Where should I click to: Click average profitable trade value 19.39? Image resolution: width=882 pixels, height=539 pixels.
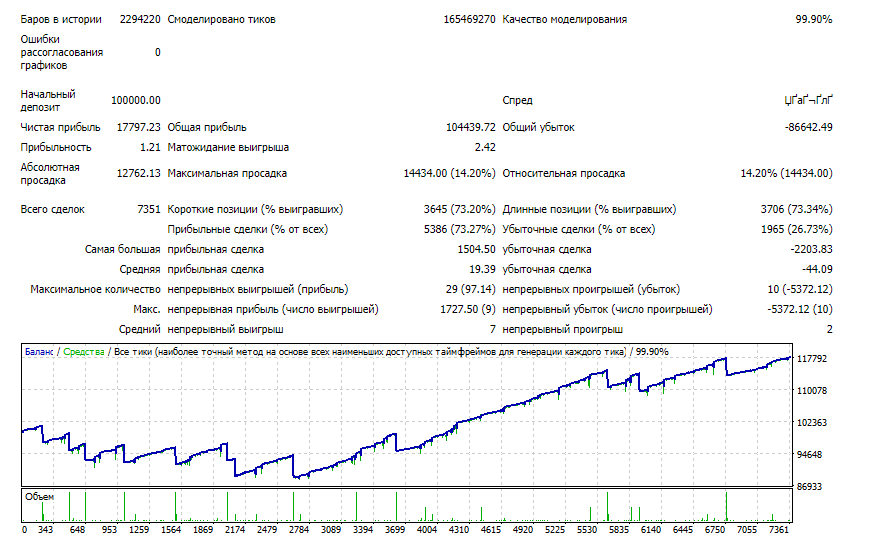click(483, 270)
